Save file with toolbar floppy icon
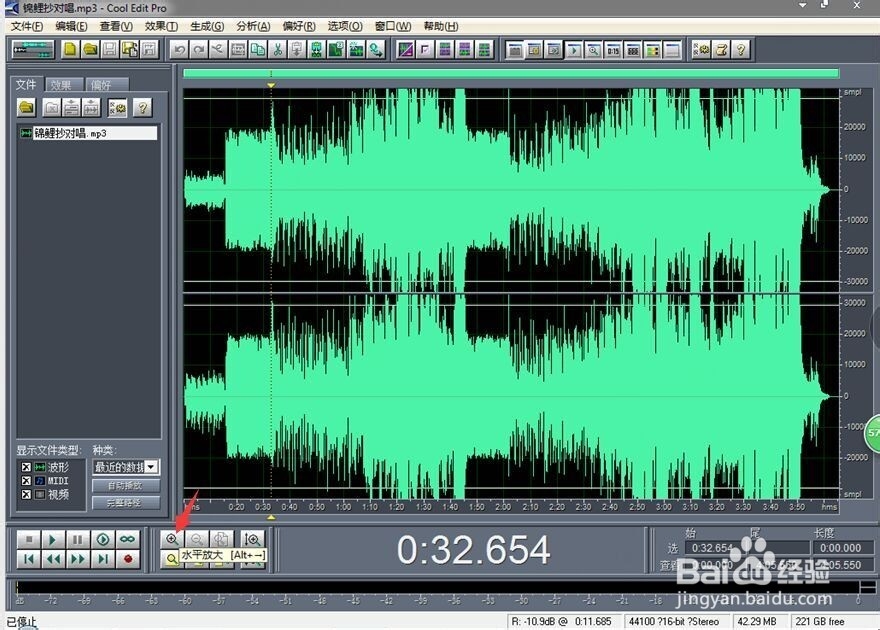Viewport: 880px width, 630px height. (x=109, y=50)
